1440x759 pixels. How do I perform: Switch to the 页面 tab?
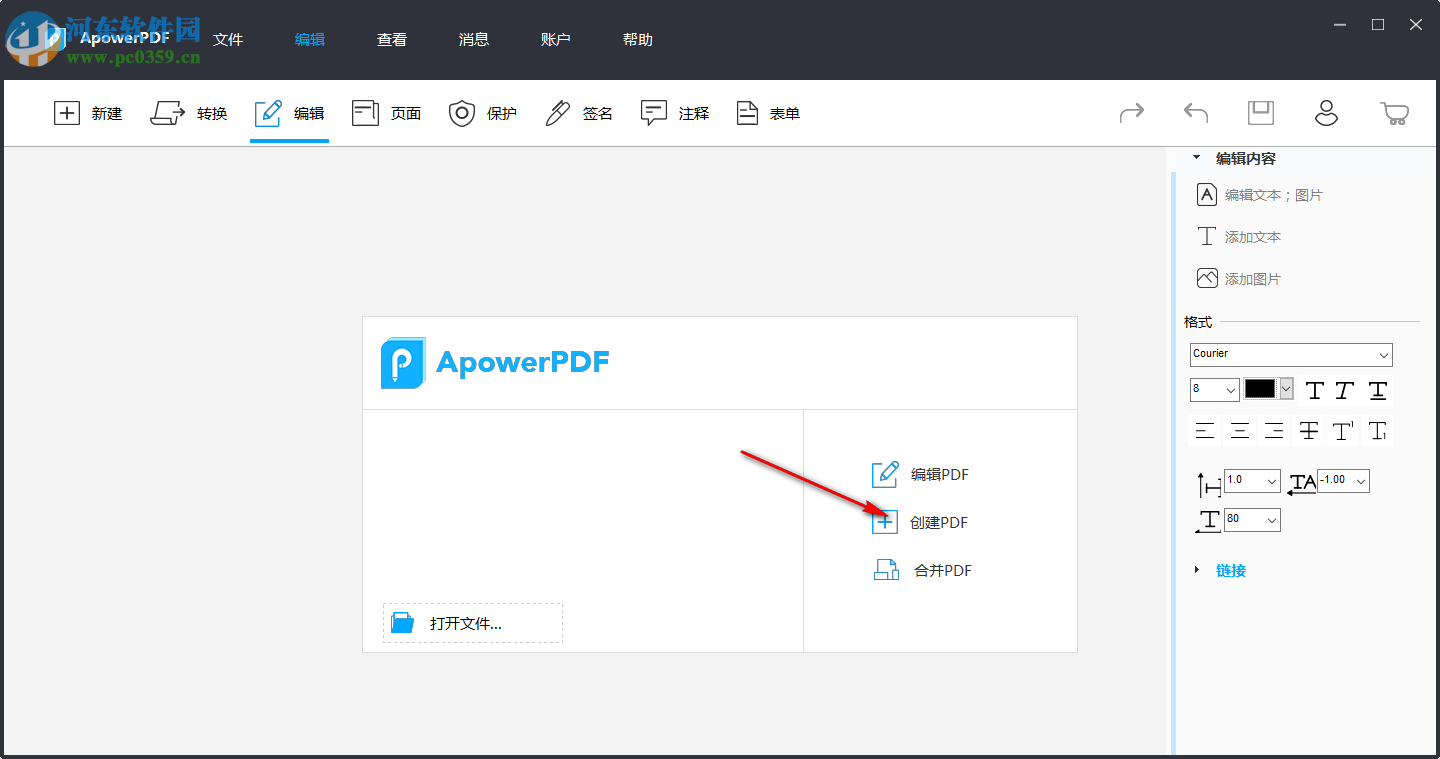tap(386, 113)
